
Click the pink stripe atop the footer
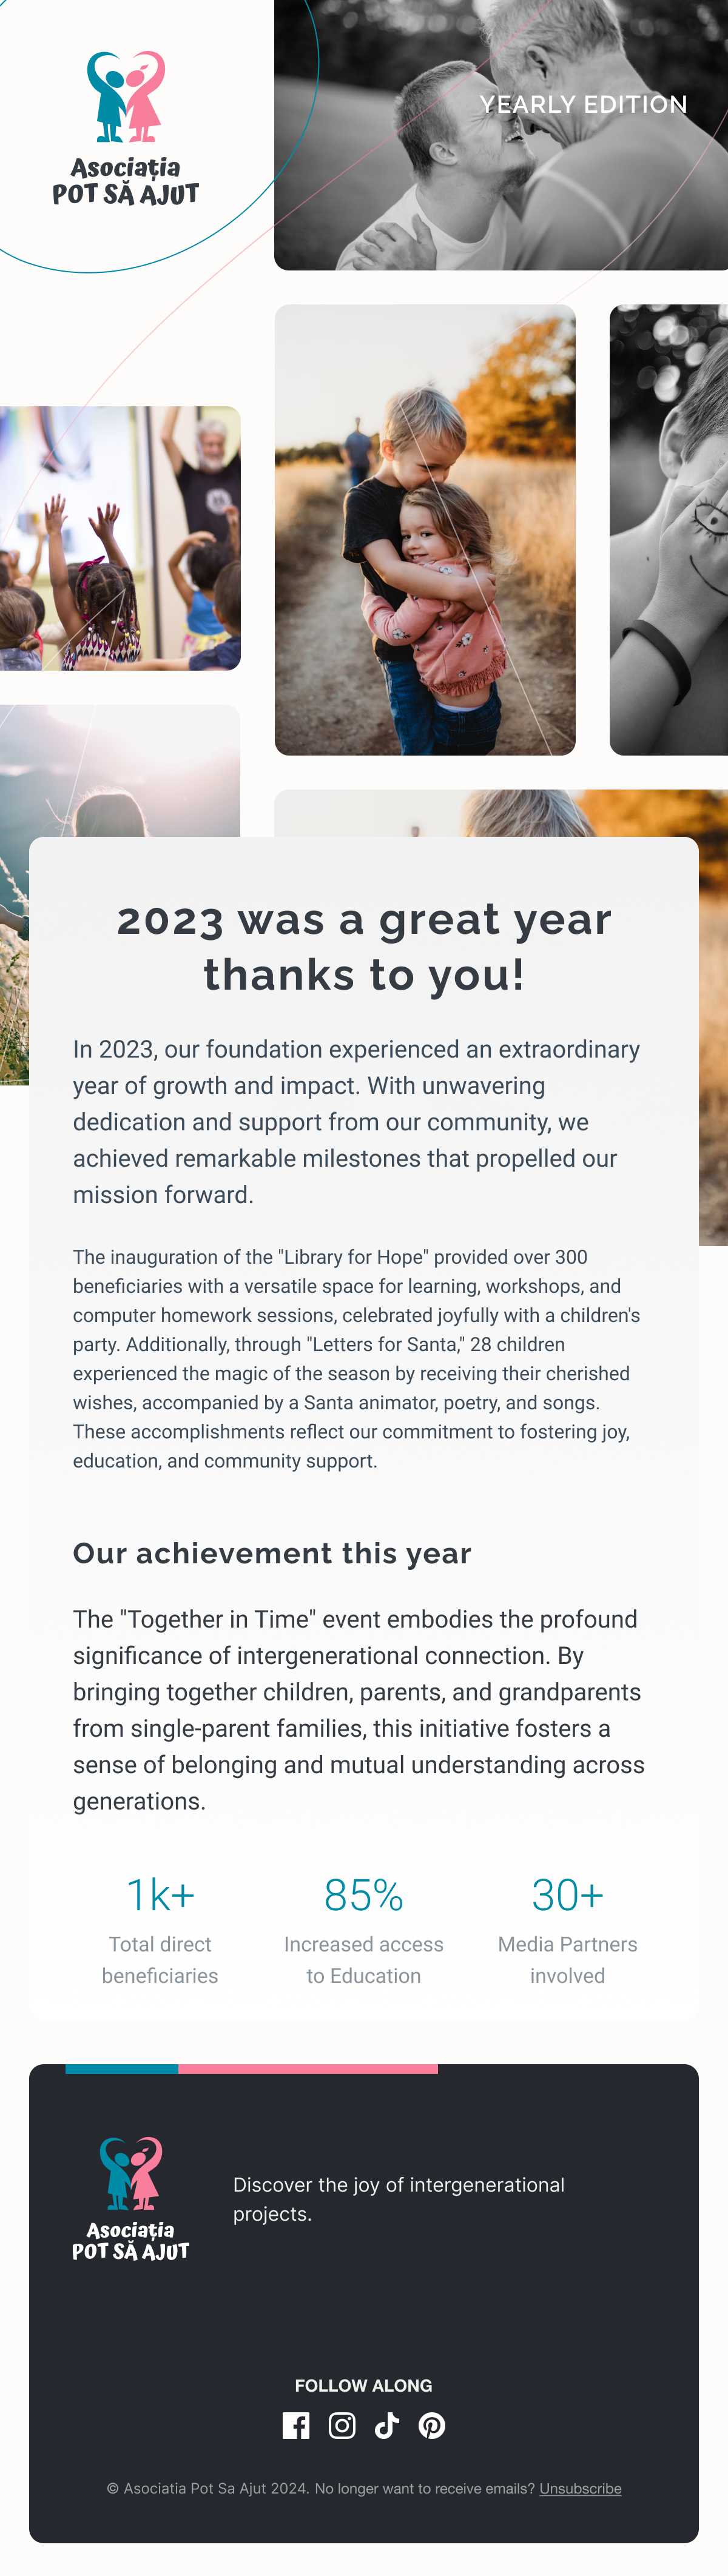coord(308,2068)
